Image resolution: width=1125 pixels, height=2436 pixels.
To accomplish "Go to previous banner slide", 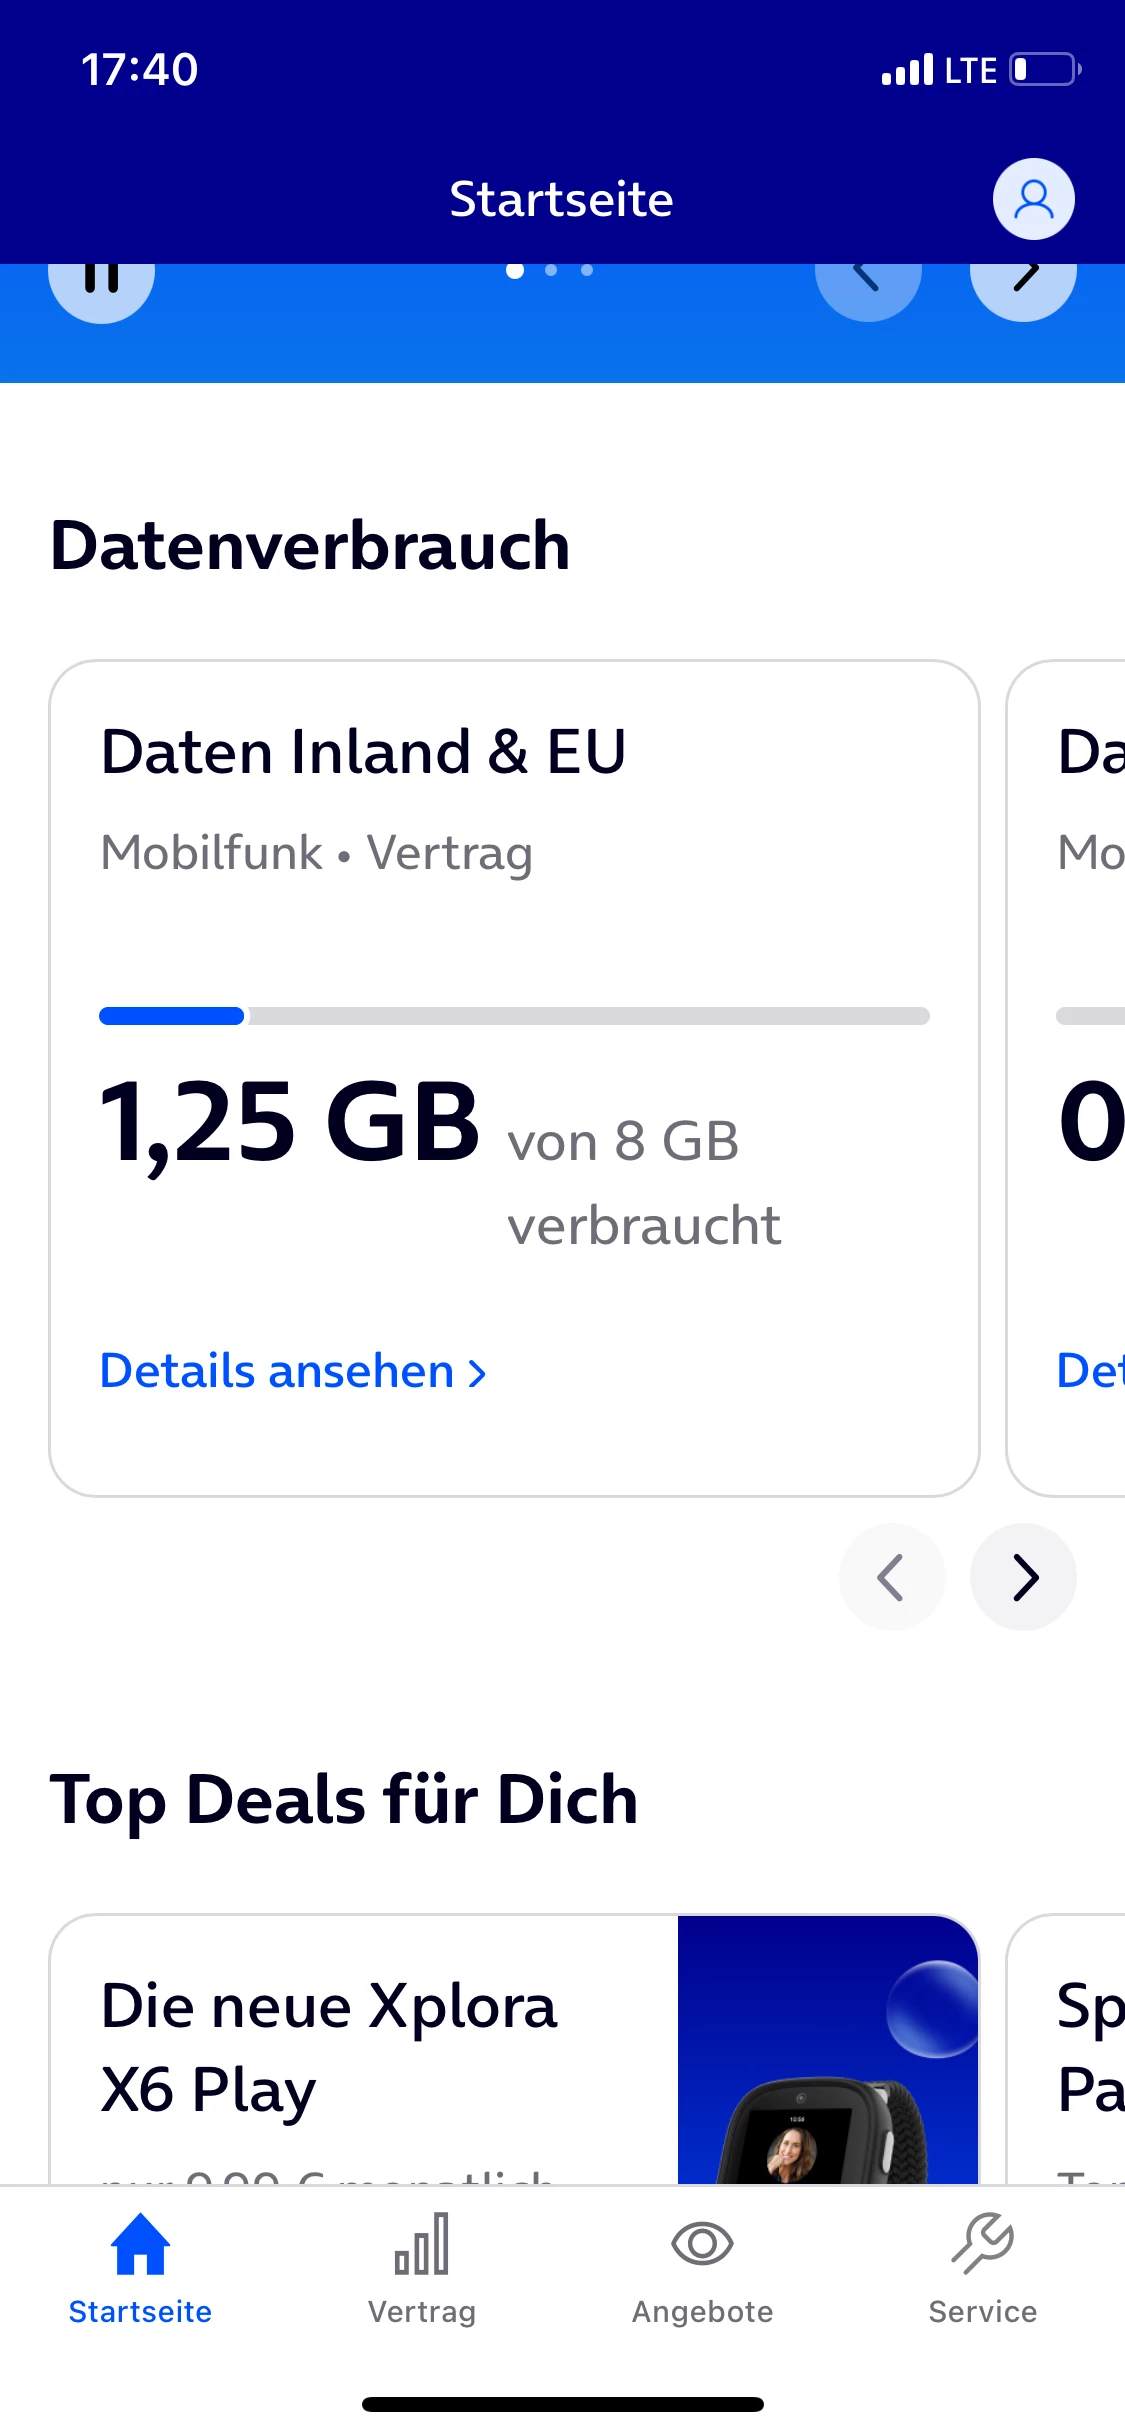I will (x=867, y=285).
